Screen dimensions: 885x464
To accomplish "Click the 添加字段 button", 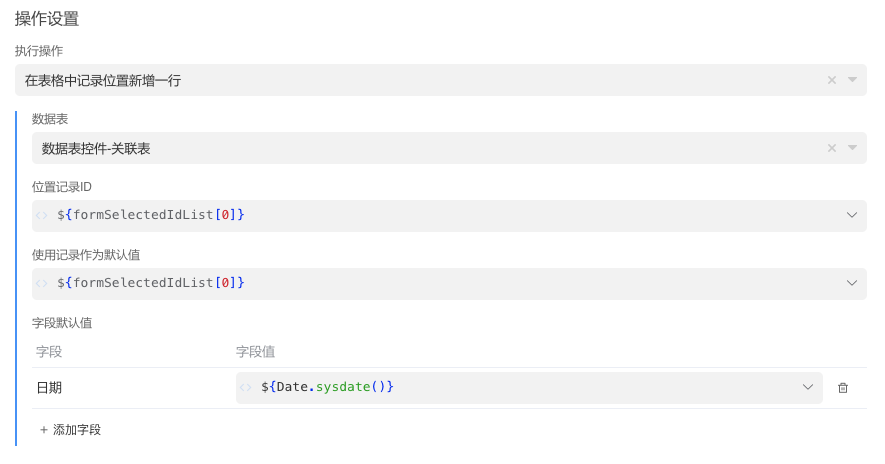I will pyautogui.click(x=70, y=429).
